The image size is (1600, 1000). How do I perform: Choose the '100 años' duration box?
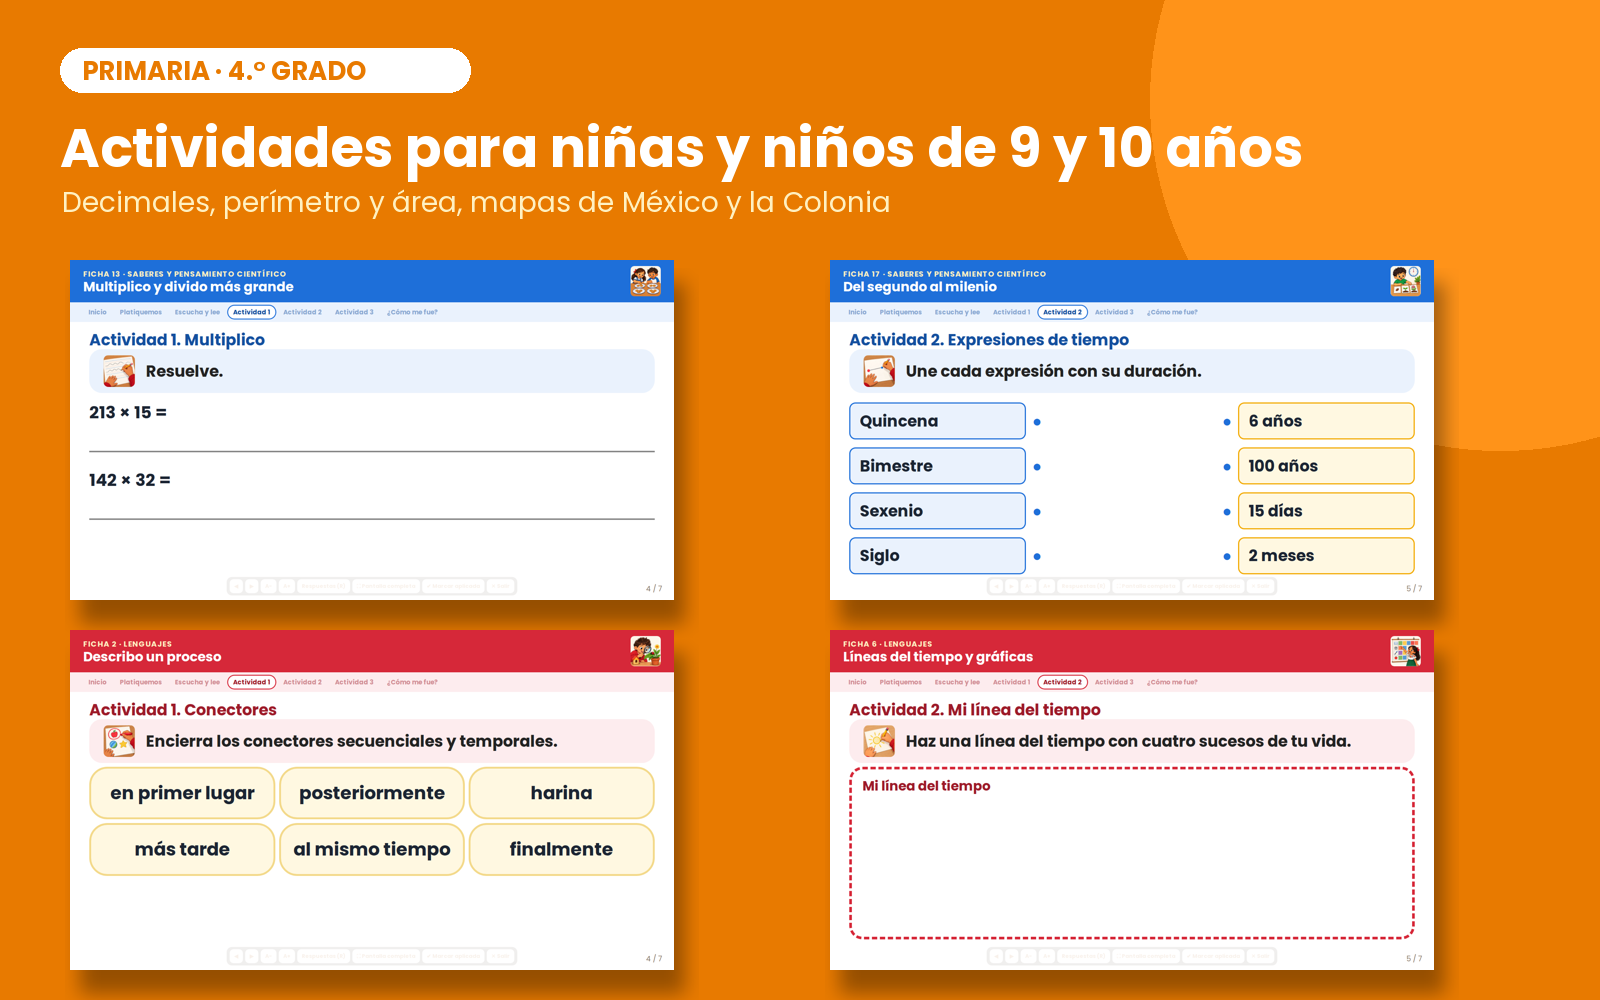coord(1326,466)
